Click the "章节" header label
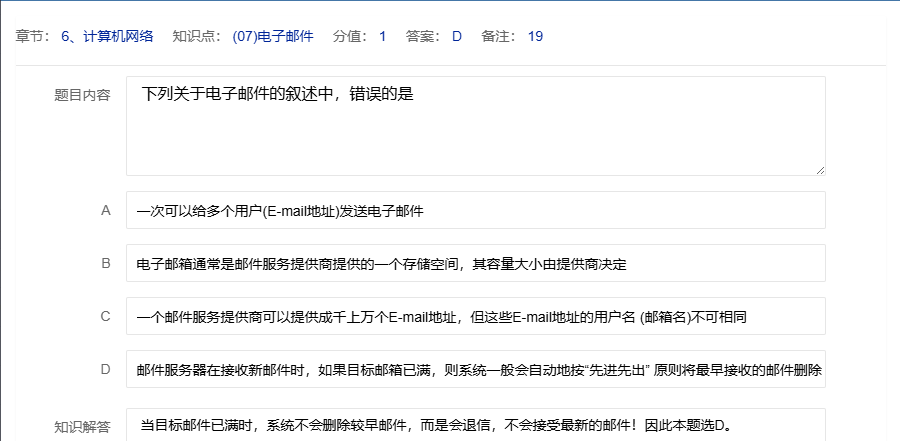 point(32,37)
